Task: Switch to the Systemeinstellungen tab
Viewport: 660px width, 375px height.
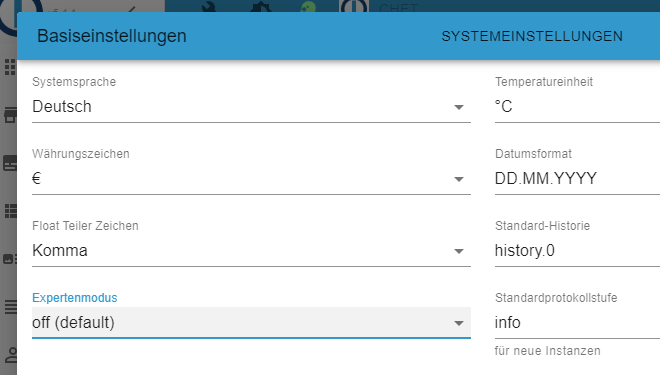Action: click(x=532, y=36)
